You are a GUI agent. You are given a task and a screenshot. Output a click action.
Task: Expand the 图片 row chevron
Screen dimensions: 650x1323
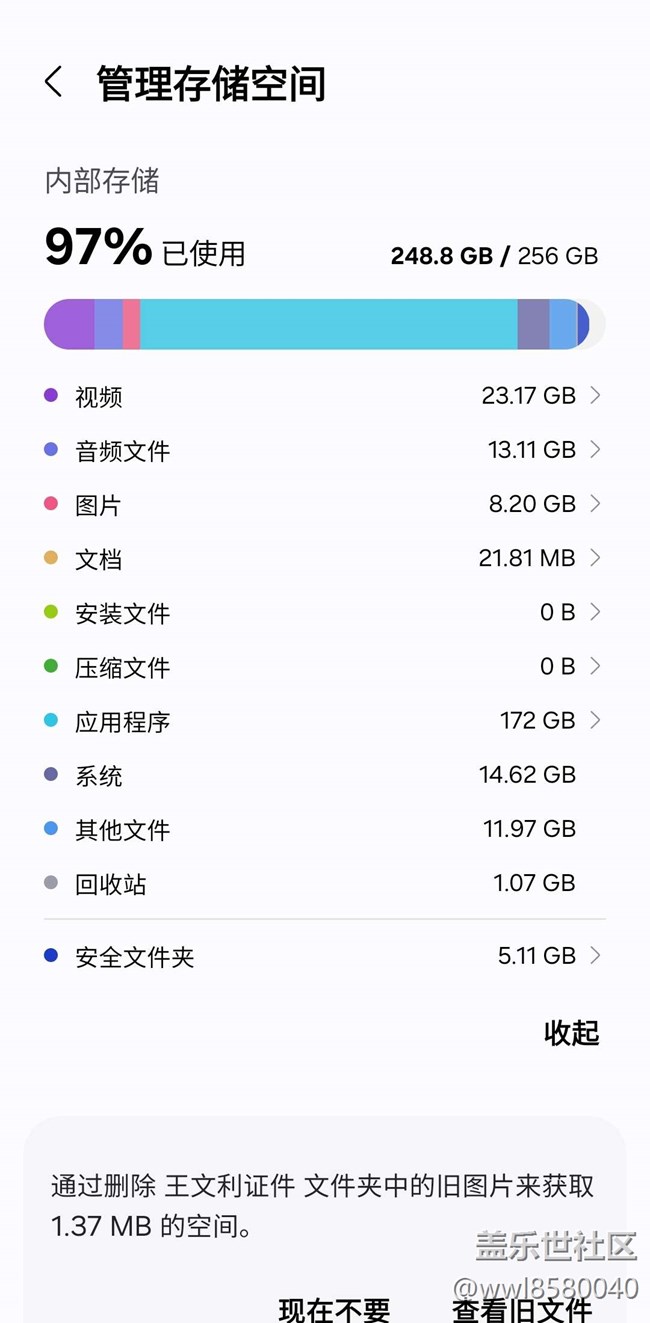pyautogui.click(x=595, y=504)
